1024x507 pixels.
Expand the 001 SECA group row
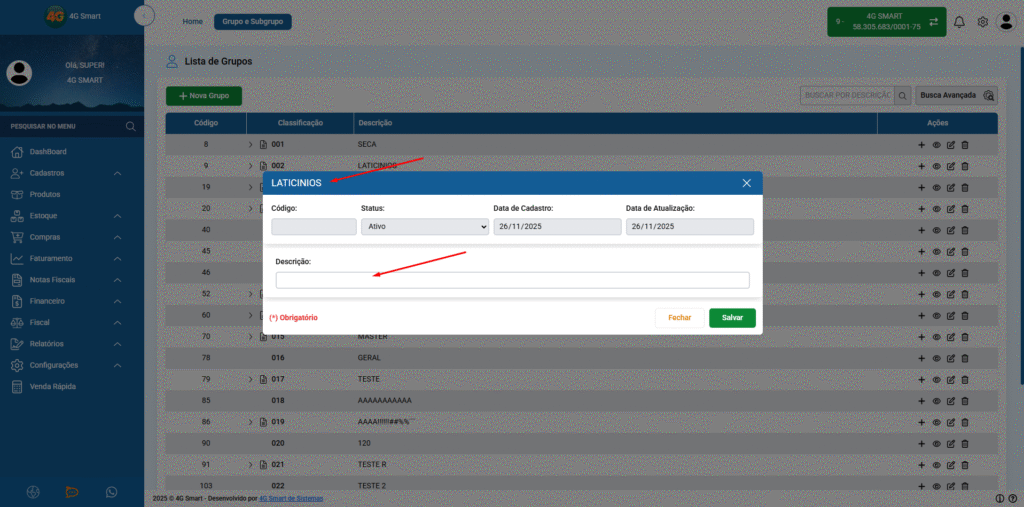tap(250, 144)
